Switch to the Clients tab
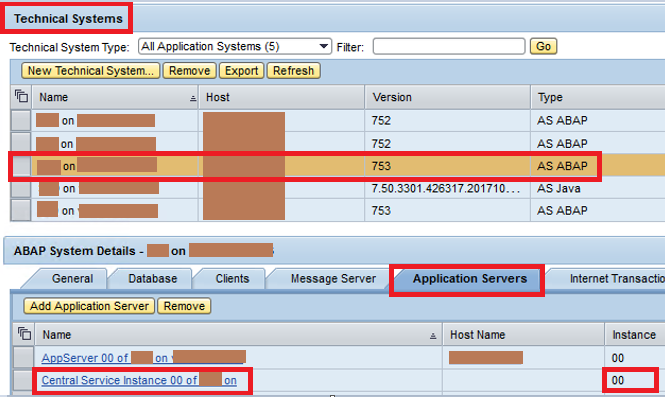The width and height of the screenshot is (665, 397). coord(232,279)
